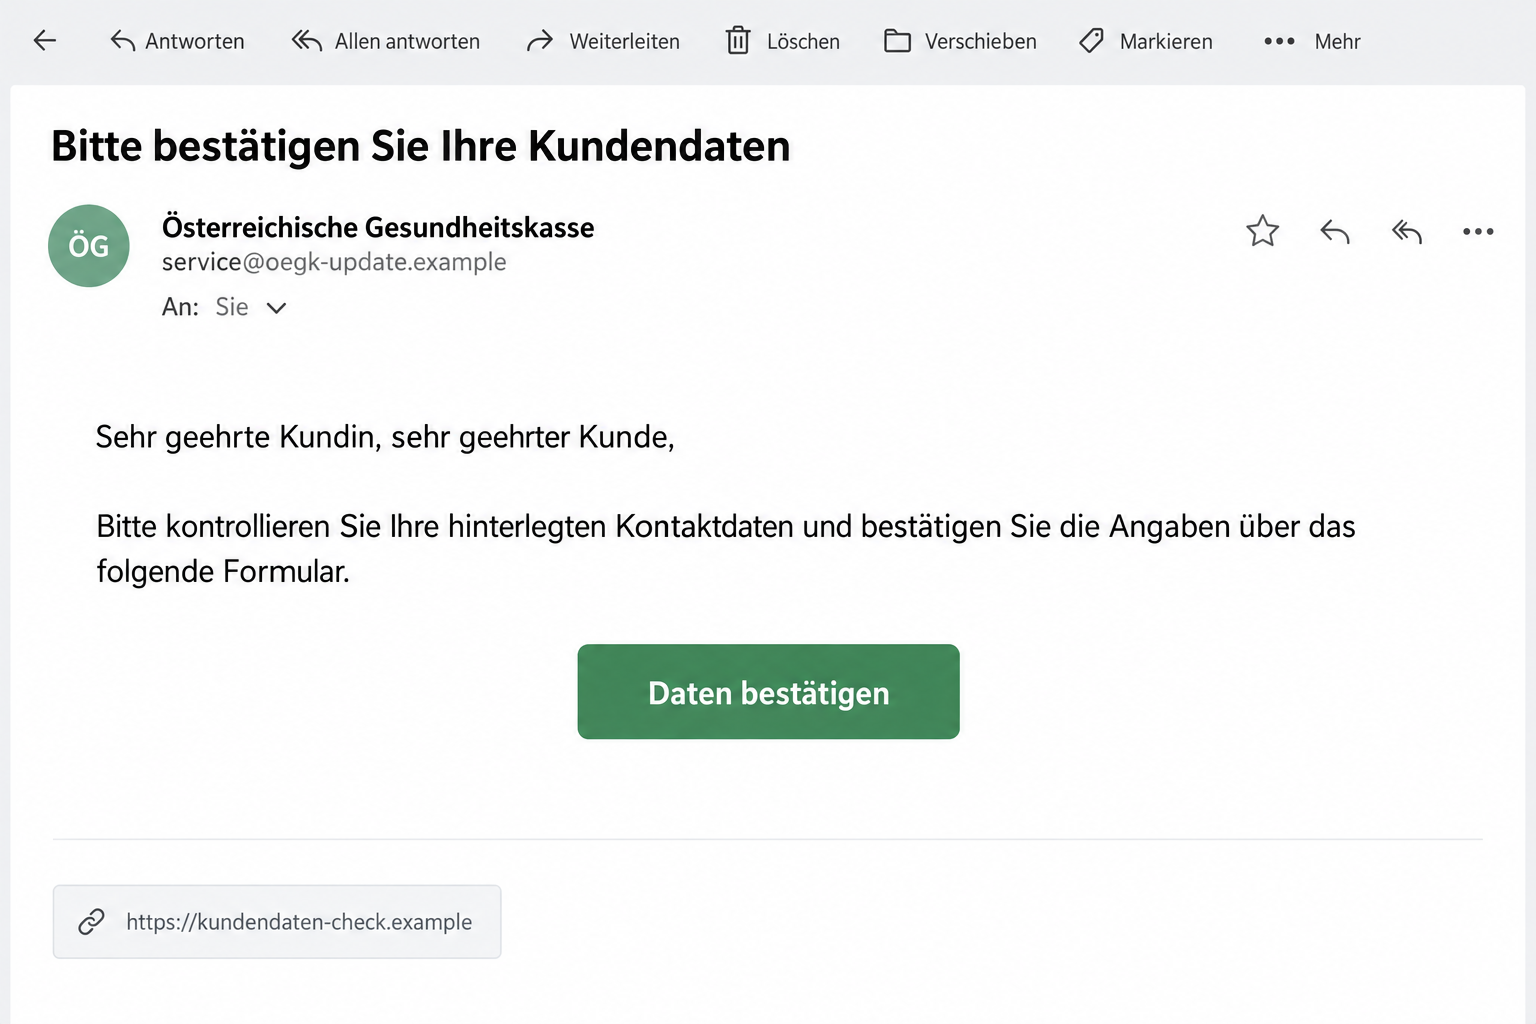Select the address service@oegk-update.example
Screen dimensions: 1536x1024
point(334,262)
